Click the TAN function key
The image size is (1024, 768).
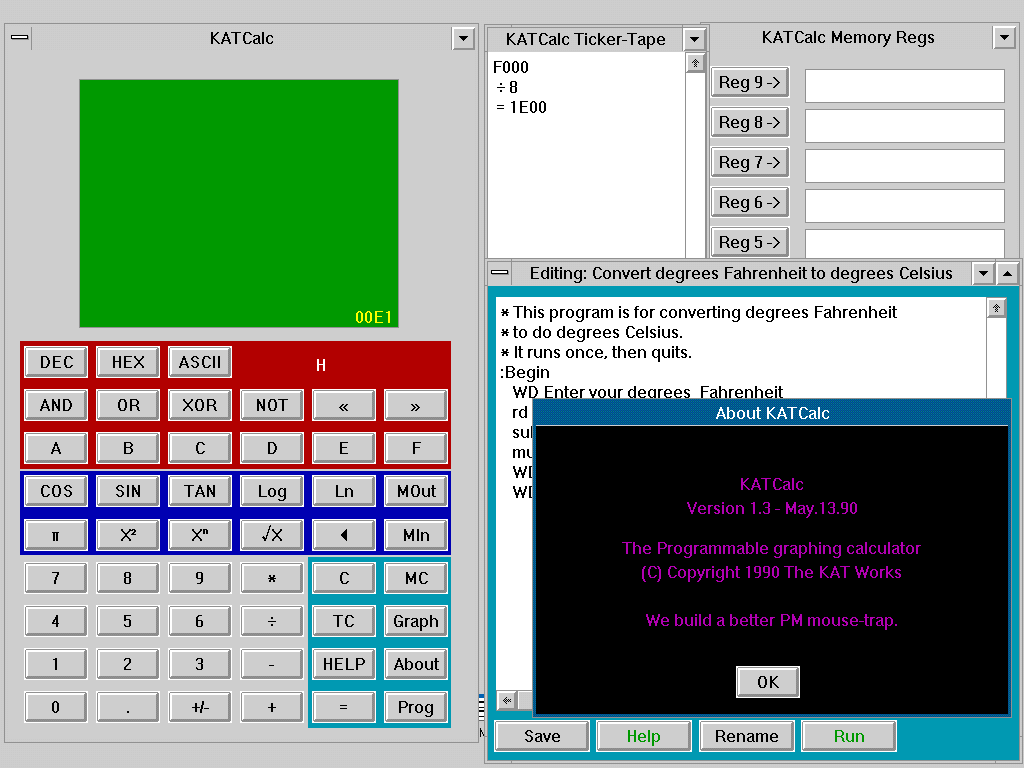coord(200,492)
